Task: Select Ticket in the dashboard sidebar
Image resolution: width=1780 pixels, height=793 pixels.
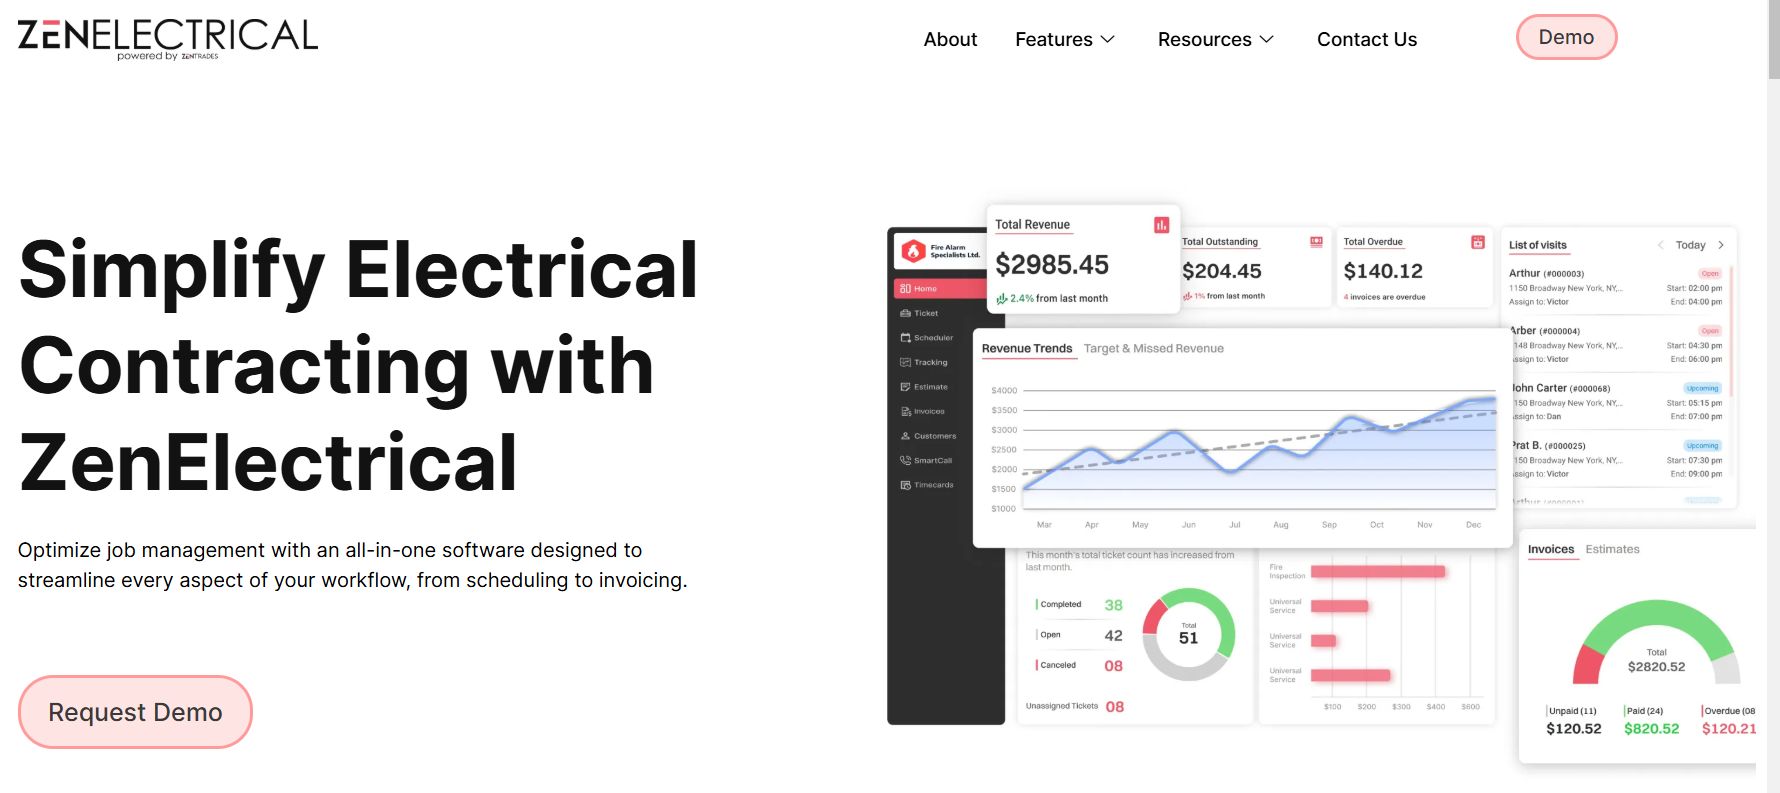Action: click(920, 313)
